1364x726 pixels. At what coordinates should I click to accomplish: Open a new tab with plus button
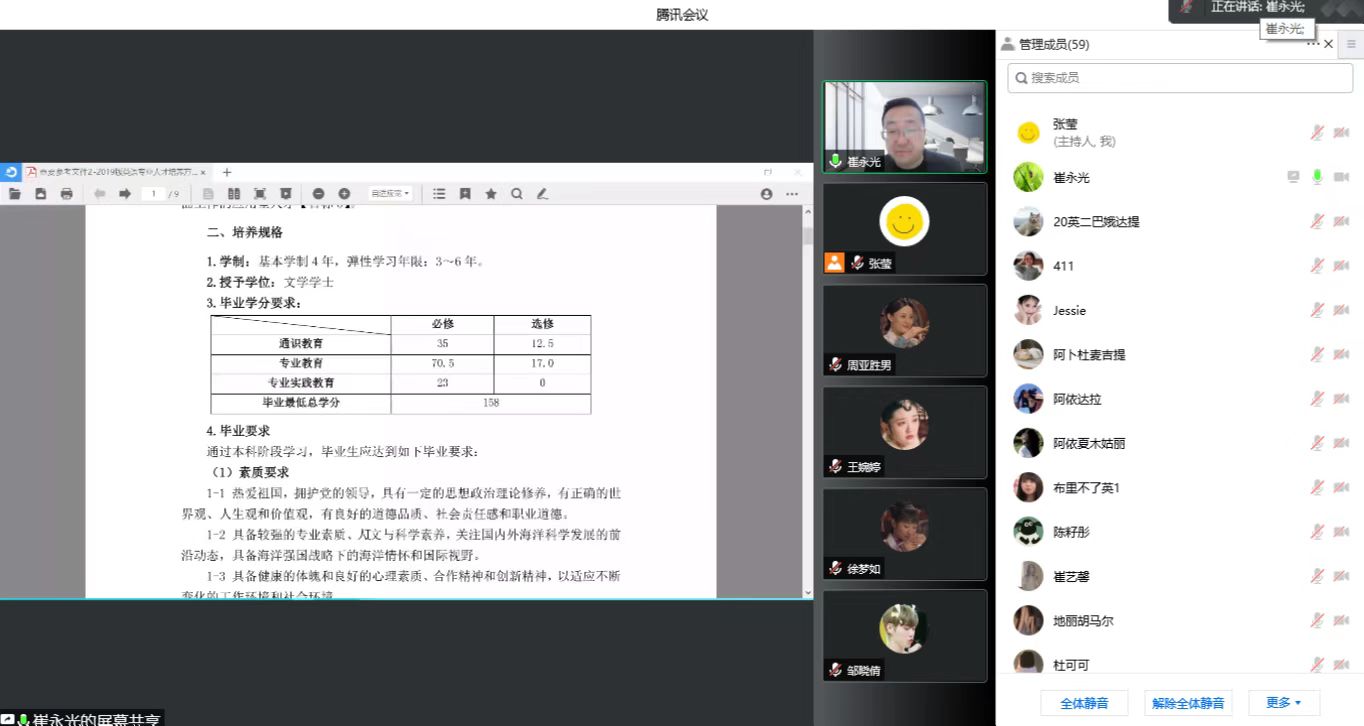(227, 172)
